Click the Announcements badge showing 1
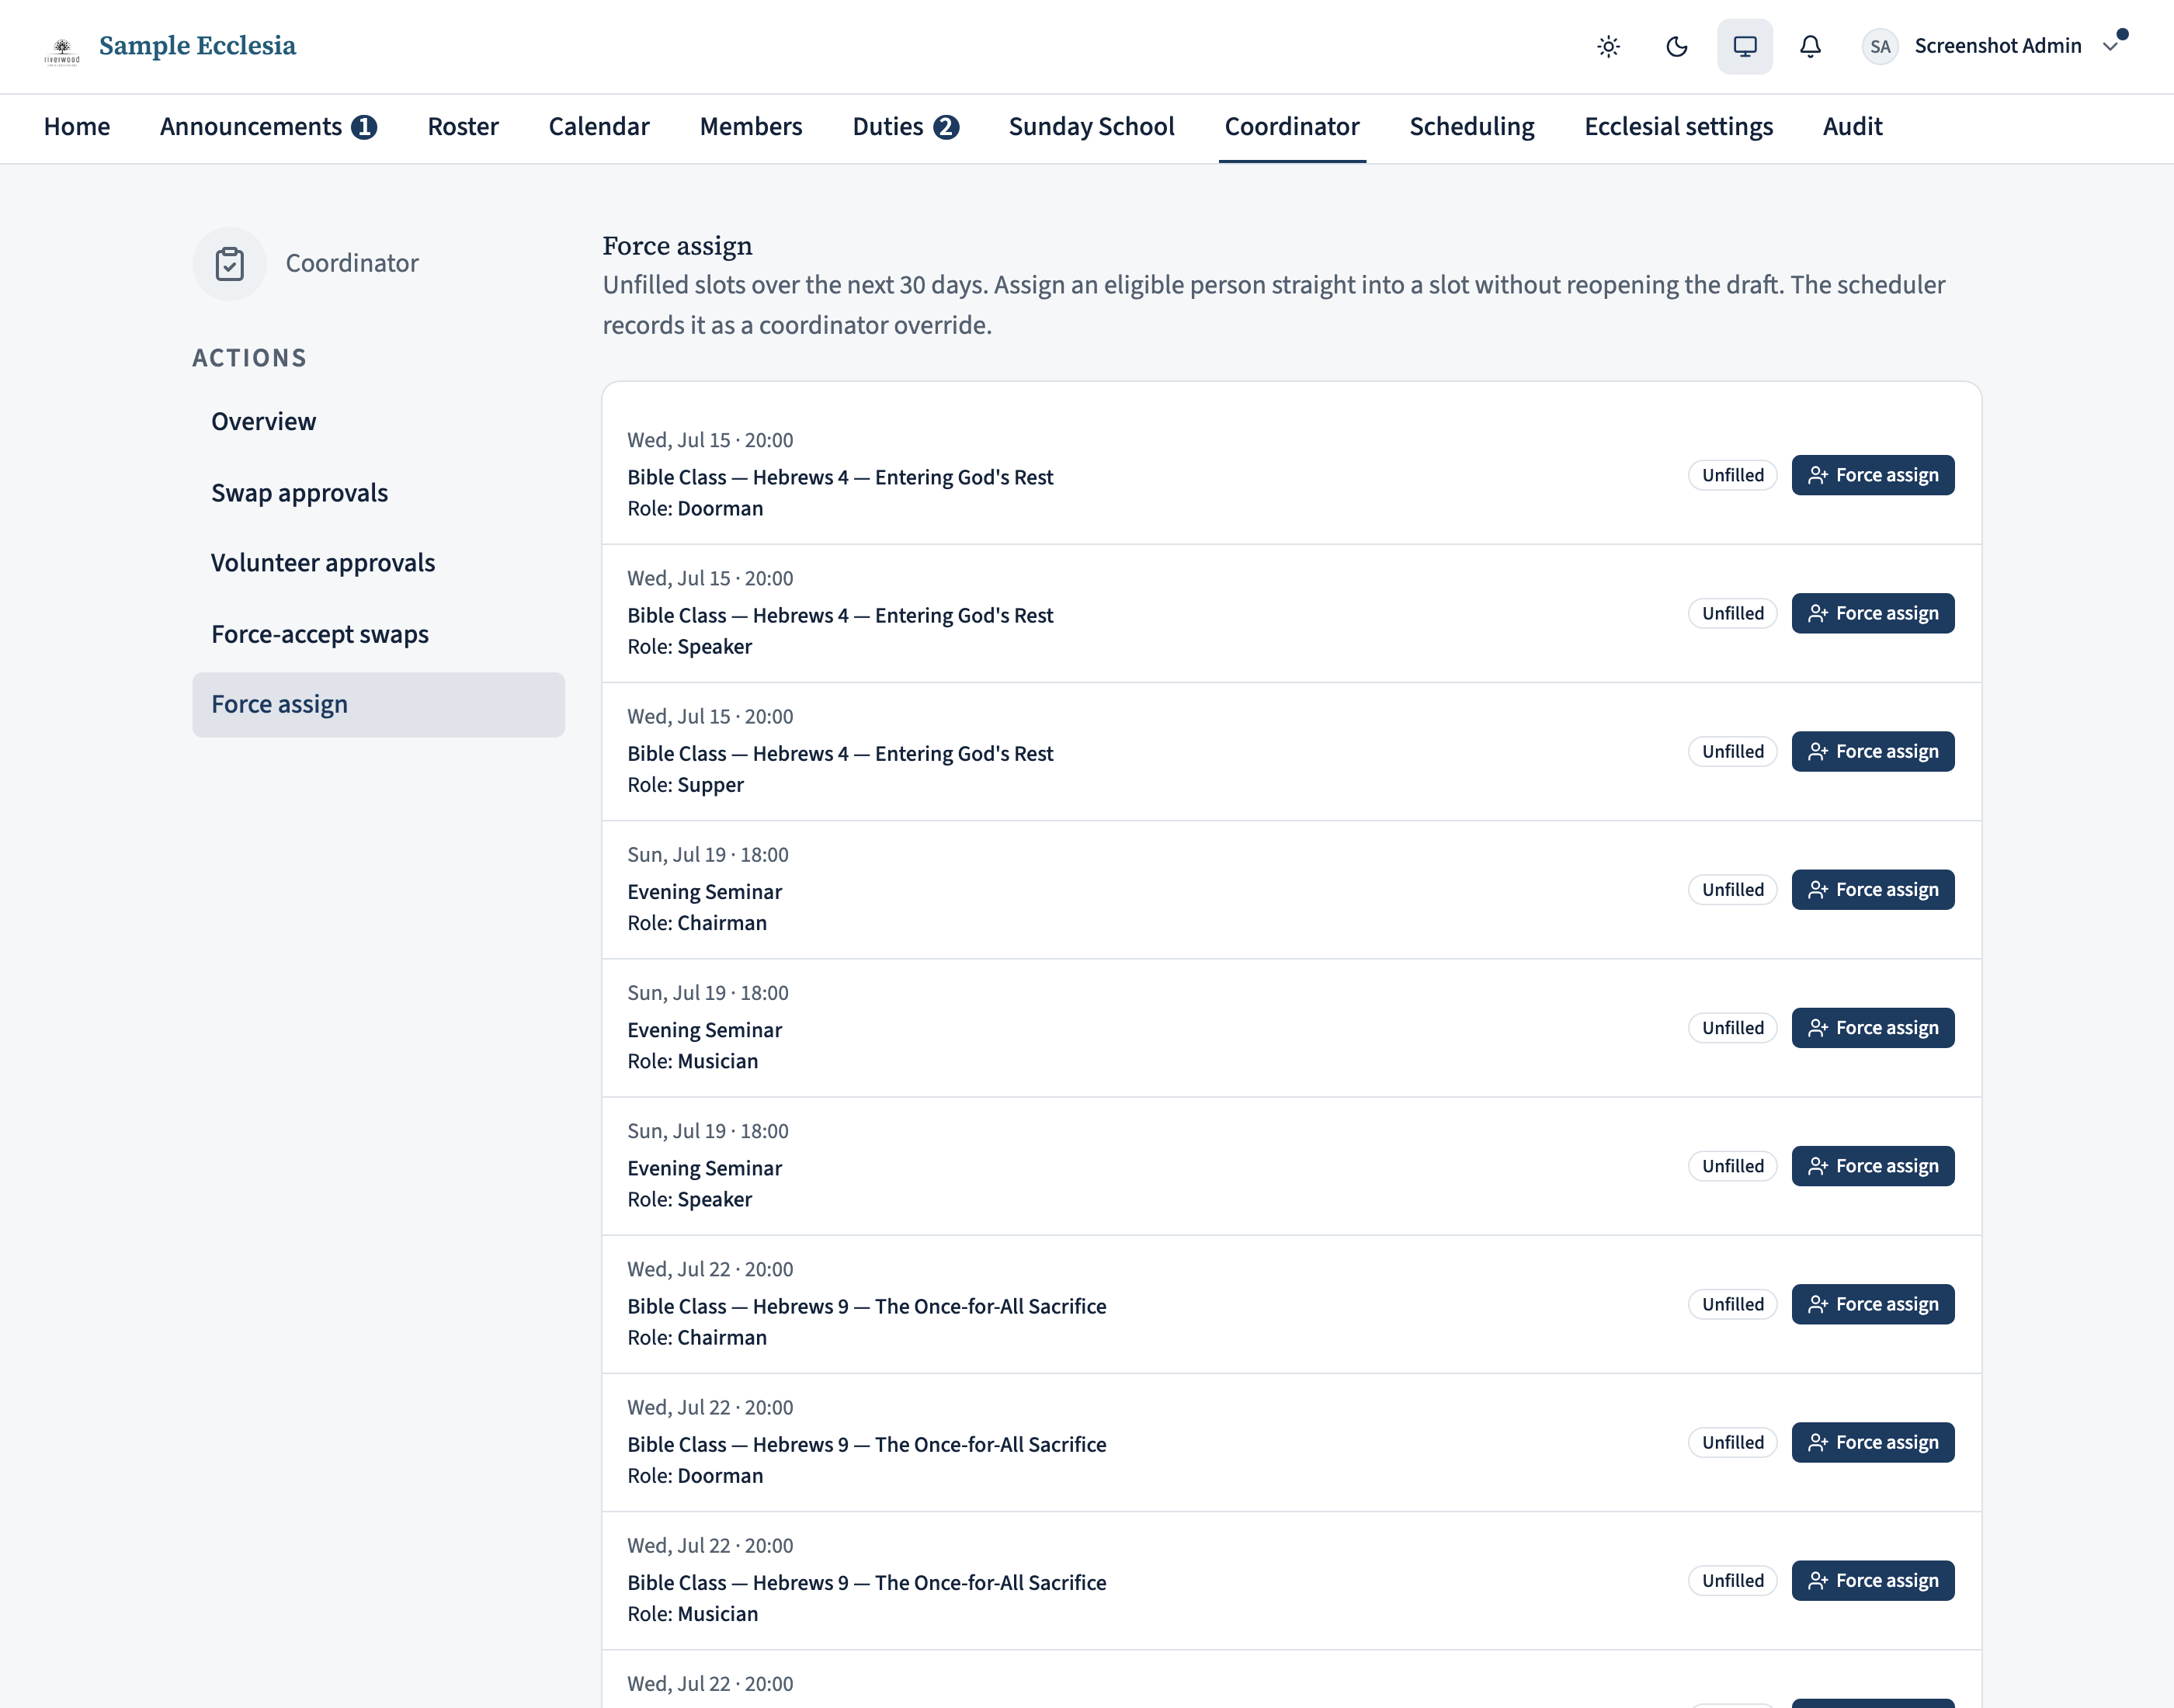The height and width of the screenshot is (1708, 2174). (x=364, y=127)
